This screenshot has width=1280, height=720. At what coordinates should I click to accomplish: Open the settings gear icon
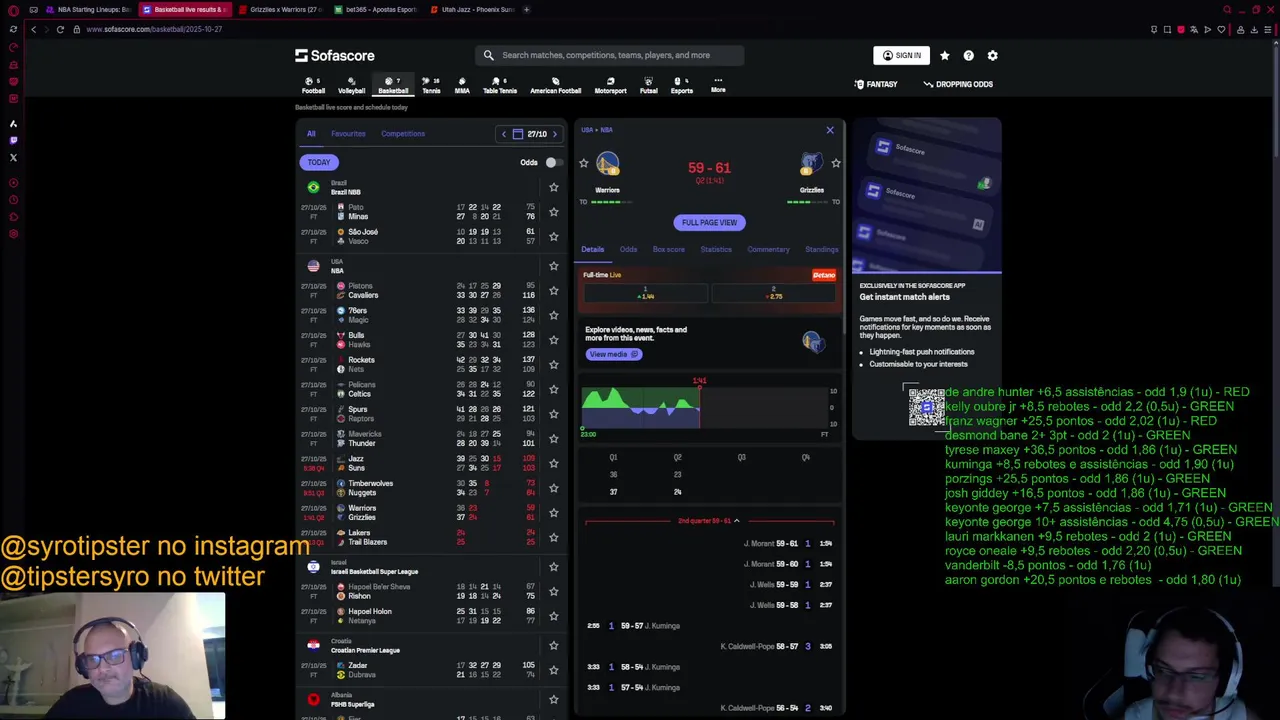992,55
